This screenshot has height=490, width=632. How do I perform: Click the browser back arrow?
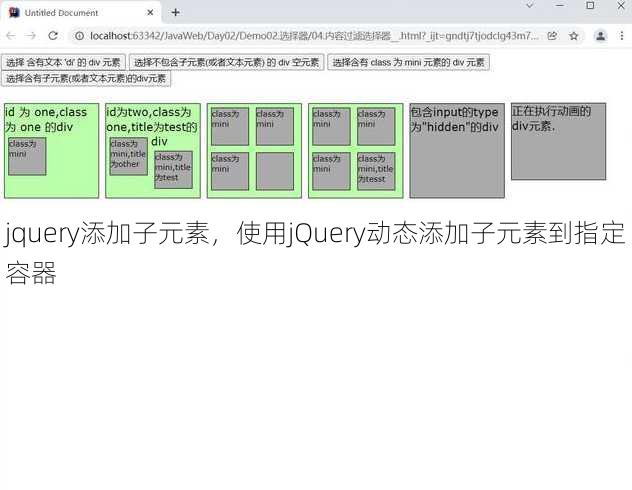(x=11, y=36)
